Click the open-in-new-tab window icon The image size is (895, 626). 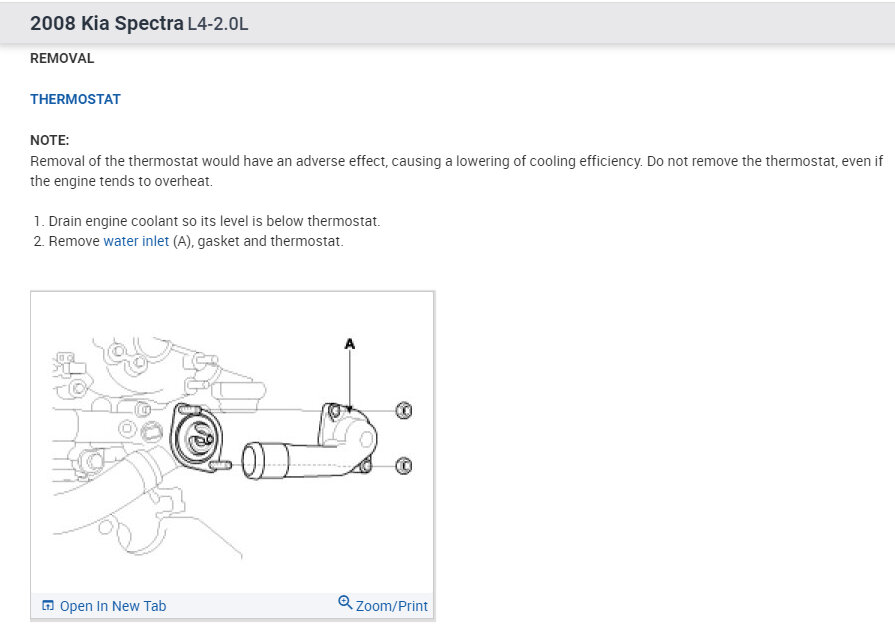point(48,605)
